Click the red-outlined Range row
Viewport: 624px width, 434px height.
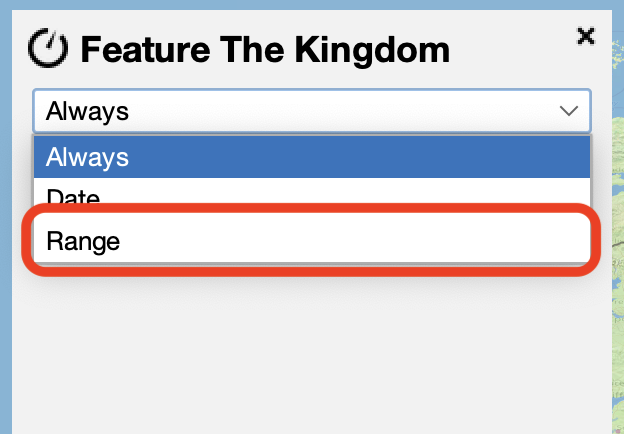point(311,241)
